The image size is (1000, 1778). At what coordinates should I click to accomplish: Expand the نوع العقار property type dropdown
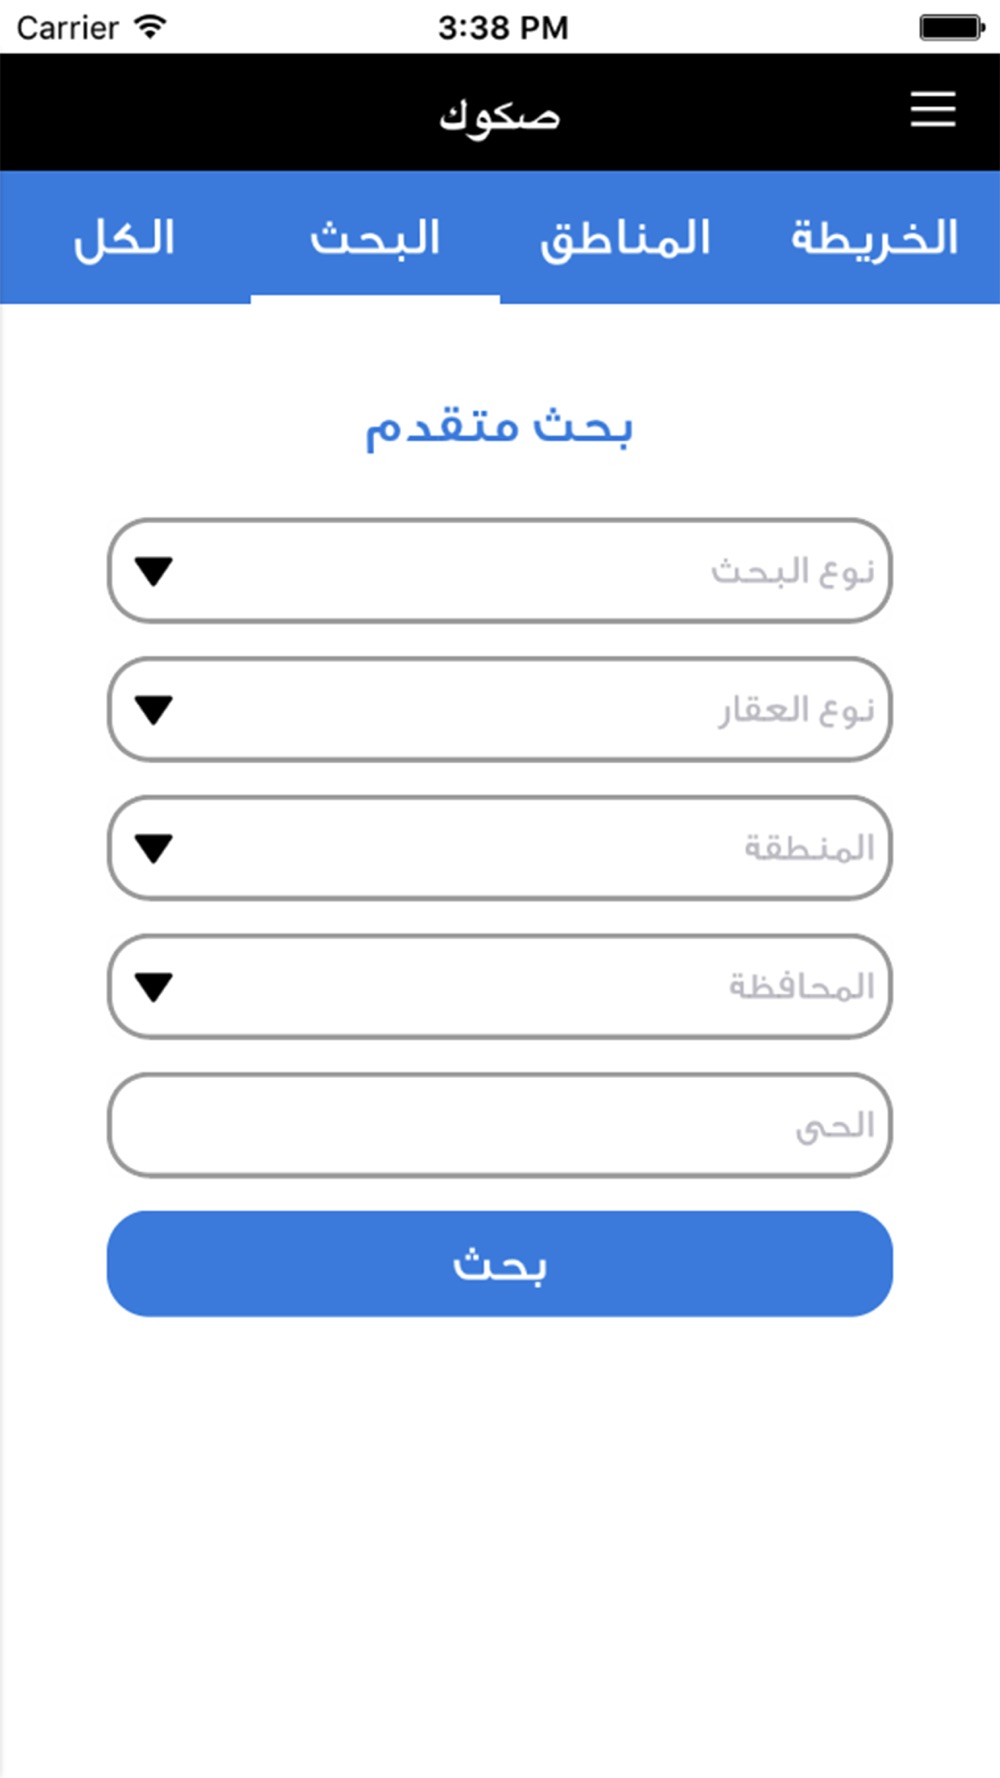coord(500,710)
